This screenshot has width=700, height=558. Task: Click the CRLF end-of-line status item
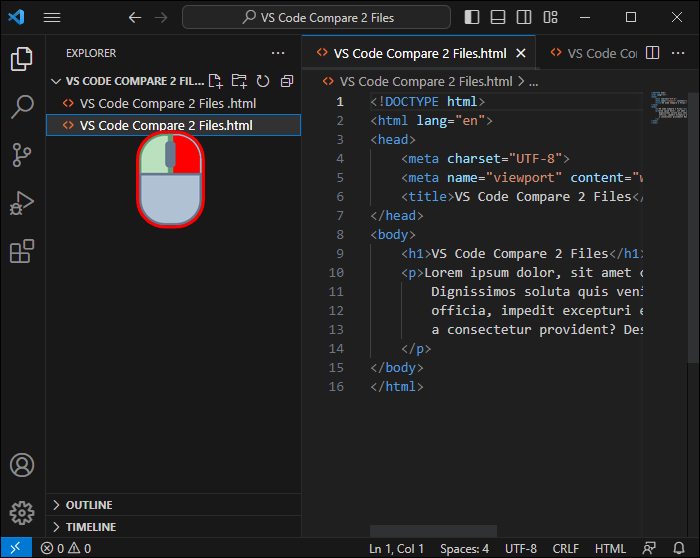pyautogui.click(x=566, y=548)
